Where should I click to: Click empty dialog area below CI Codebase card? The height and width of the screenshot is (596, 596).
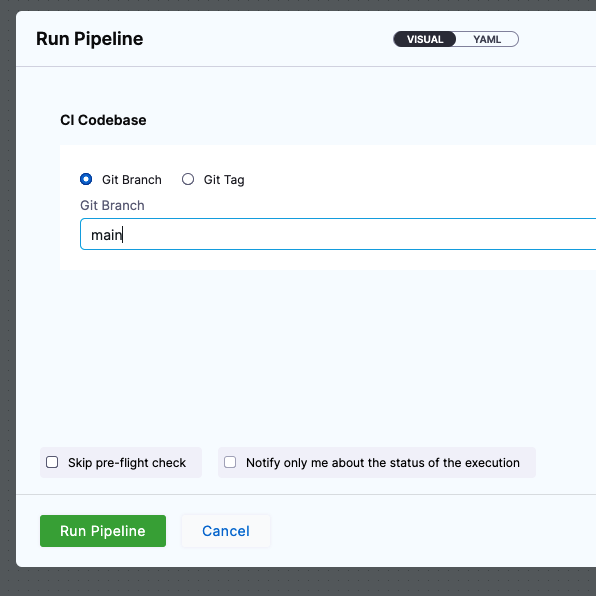coord(304,353)
